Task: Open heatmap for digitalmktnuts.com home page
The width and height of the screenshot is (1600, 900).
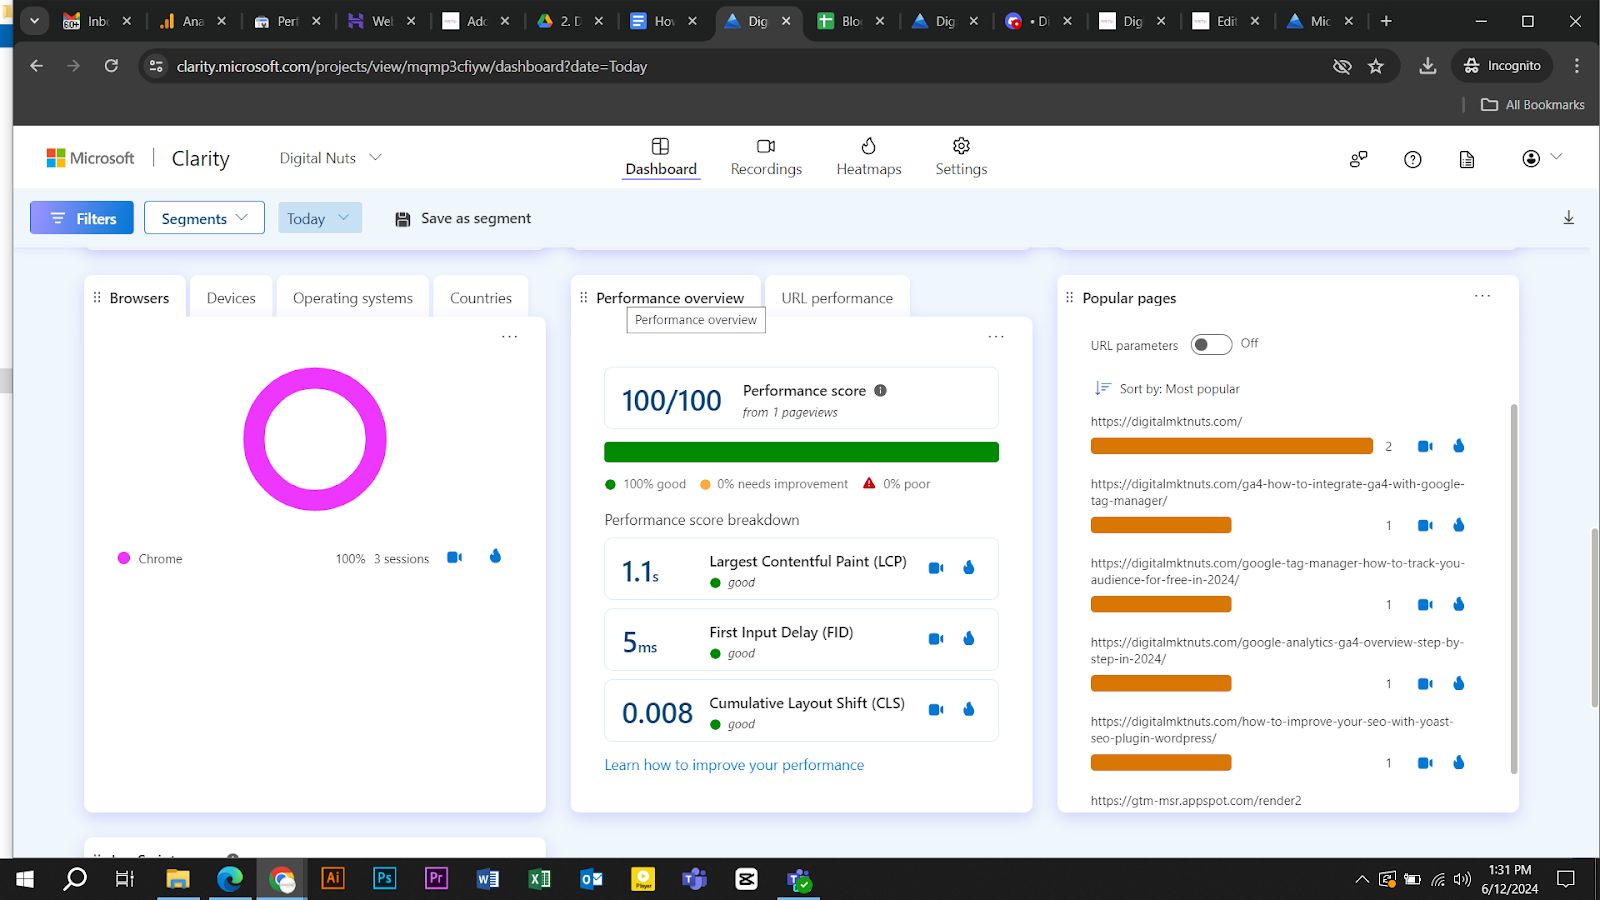Action: pyautogui.click(x=1458, y=445)
